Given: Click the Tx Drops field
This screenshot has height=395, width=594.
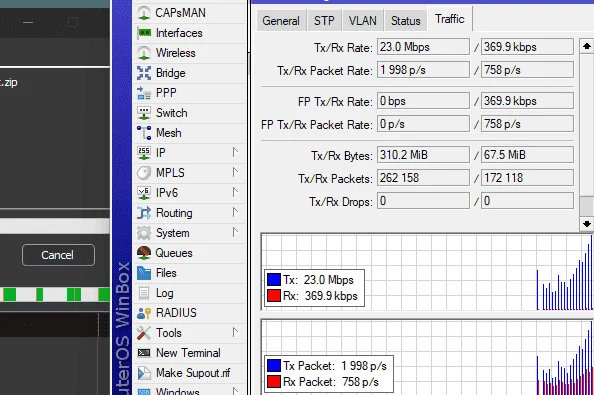Looking at the screenshot, I should click(x=423, y=201).
